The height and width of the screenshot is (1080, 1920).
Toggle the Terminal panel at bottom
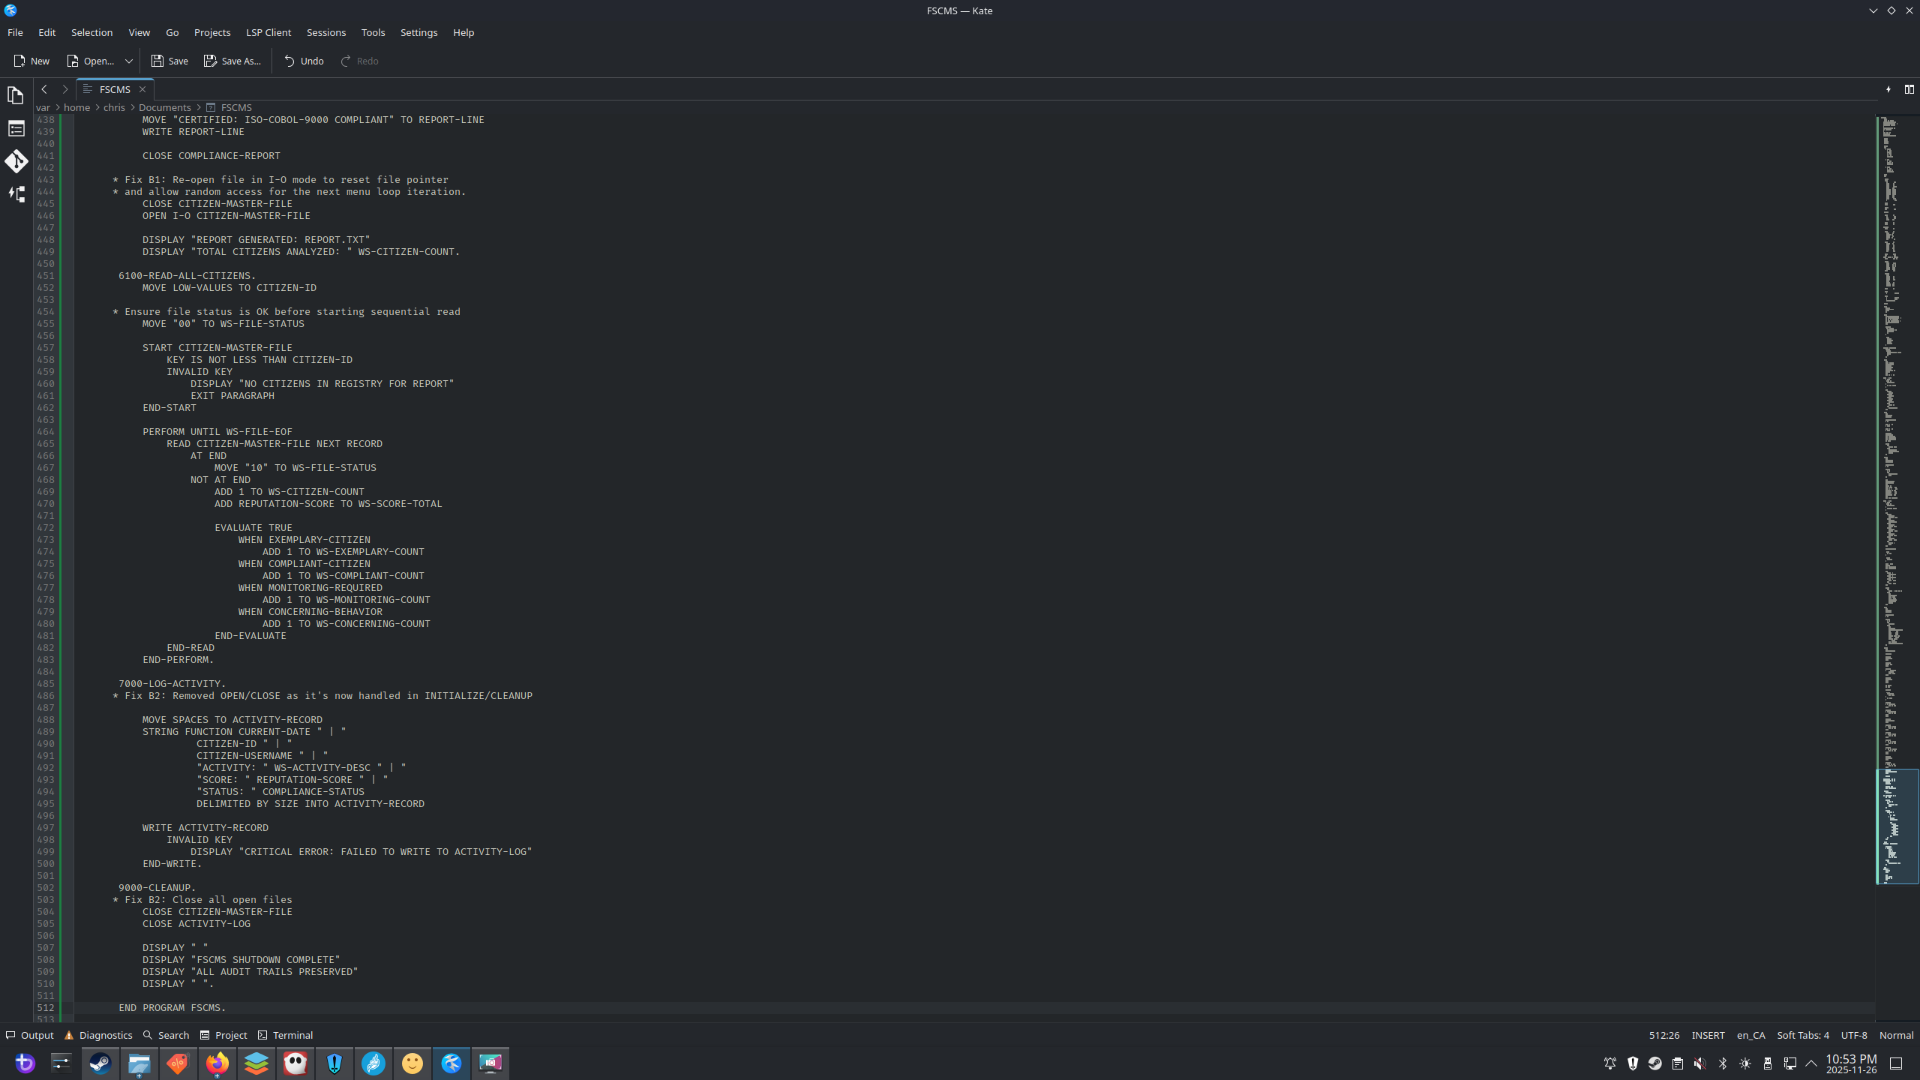(x=285, y=1035)
